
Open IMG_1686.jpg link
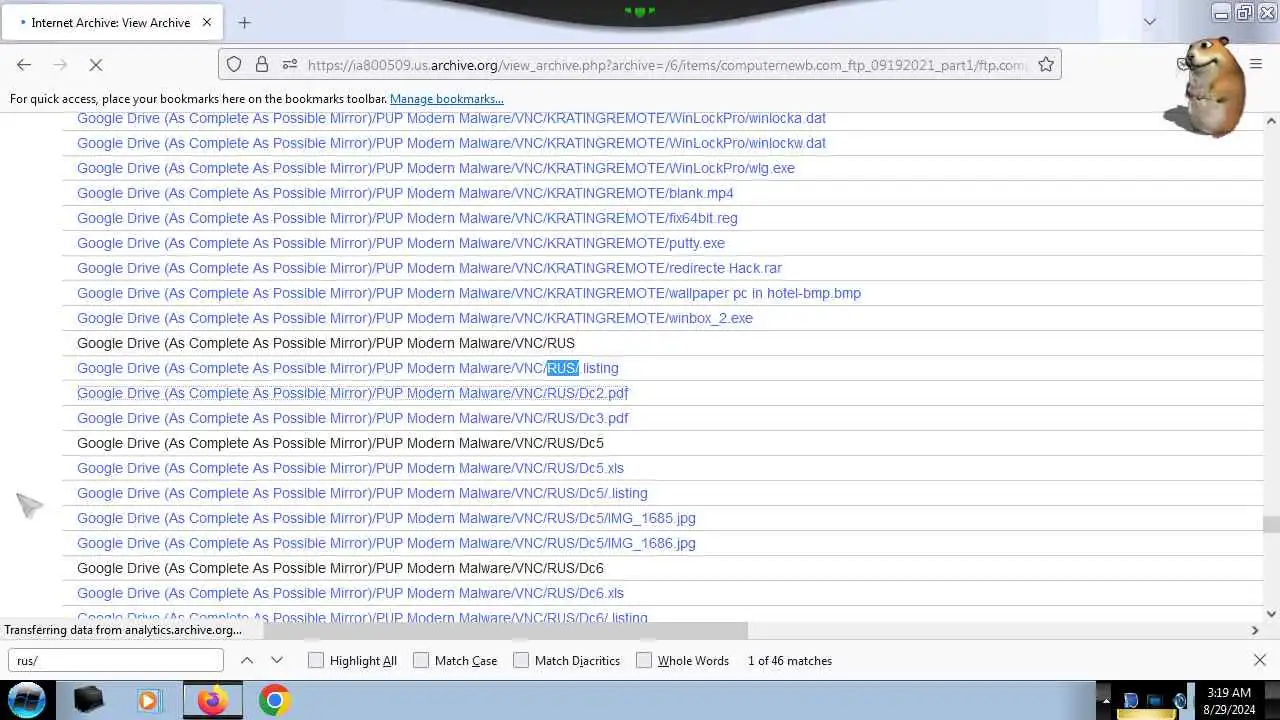[386, 543]
